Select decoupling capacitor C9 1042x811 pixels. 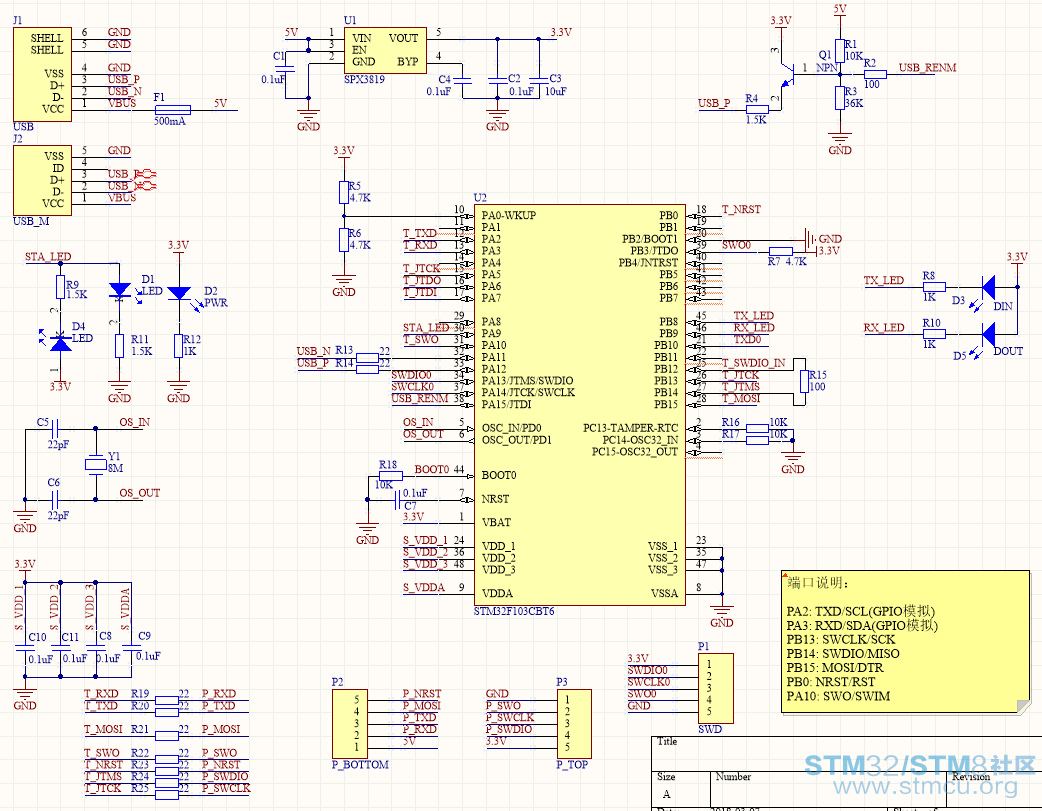tap(132, 648)
